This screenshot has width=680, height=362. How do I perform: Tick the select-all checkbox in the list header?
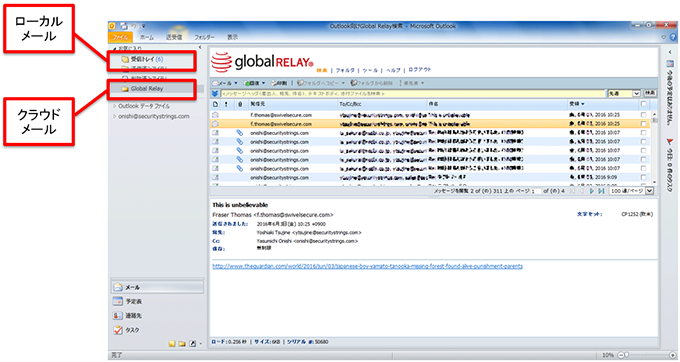tap(643, 104)
